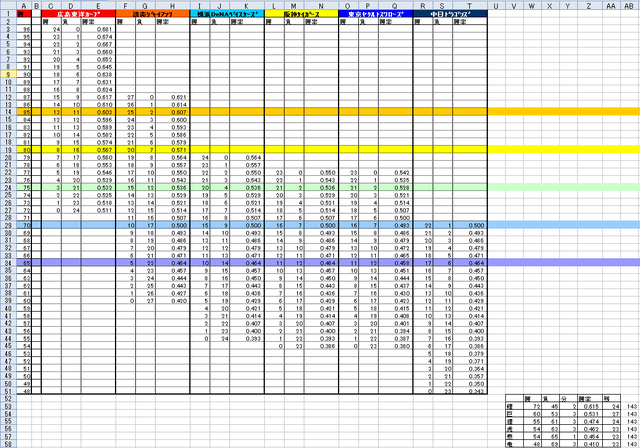Select column AB header

pyautogui.click(x=629, y=6)
